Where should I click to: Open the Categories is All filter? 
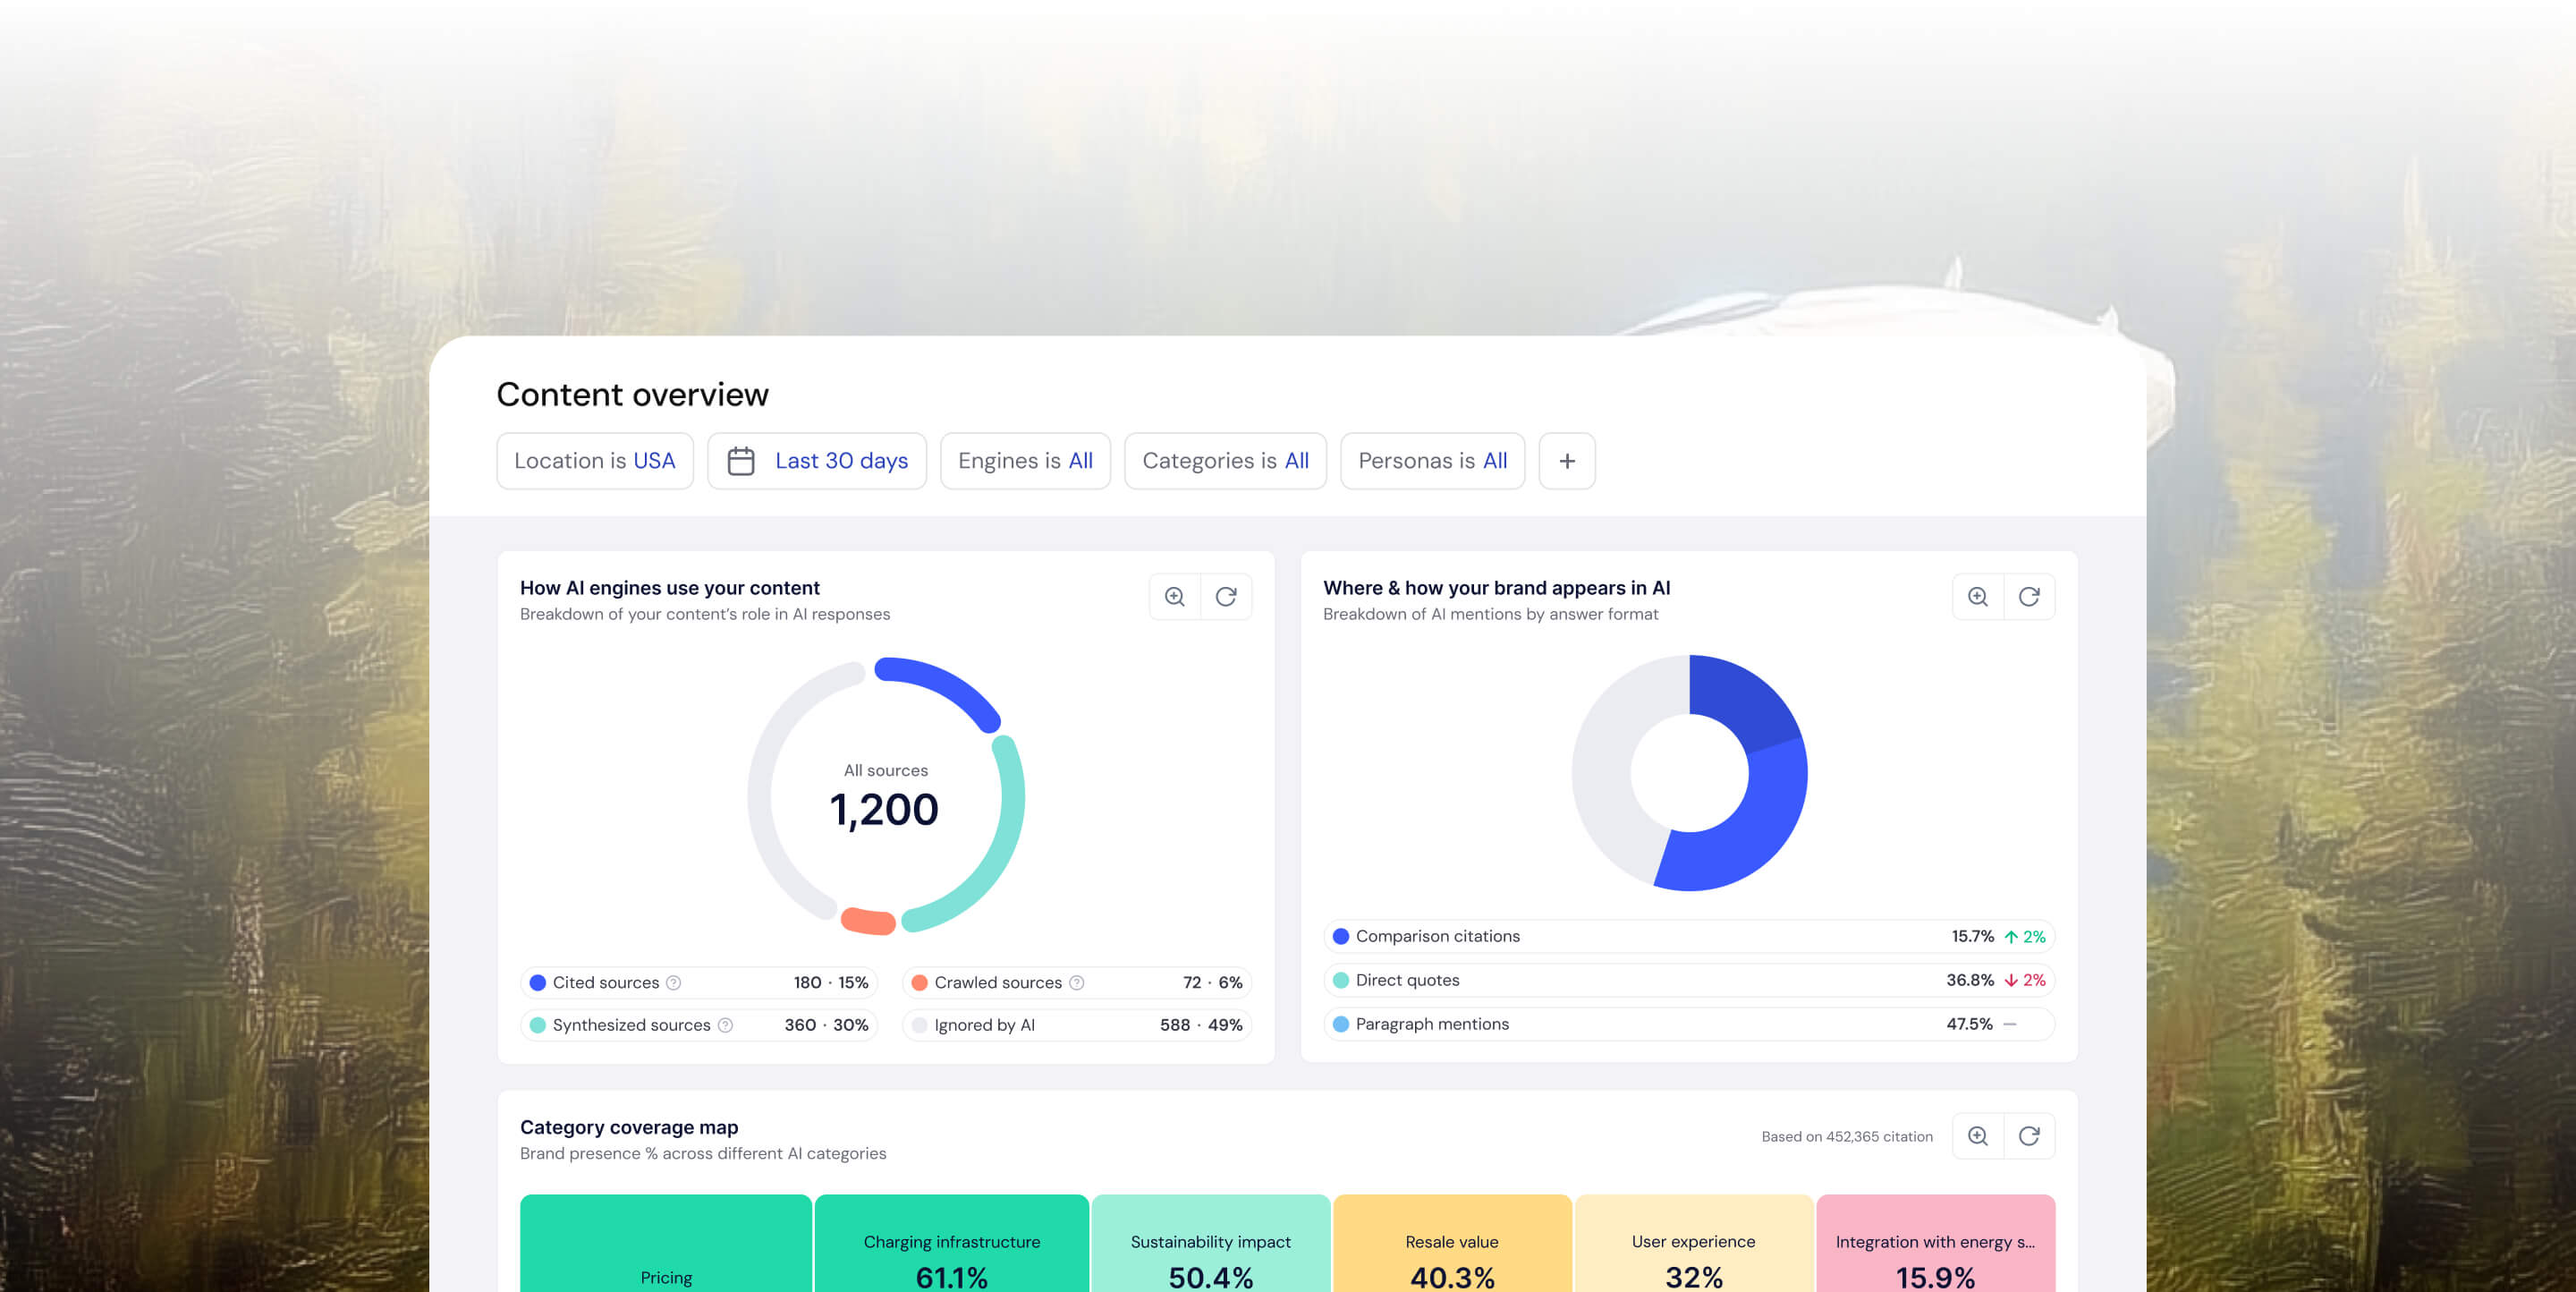1225,461
